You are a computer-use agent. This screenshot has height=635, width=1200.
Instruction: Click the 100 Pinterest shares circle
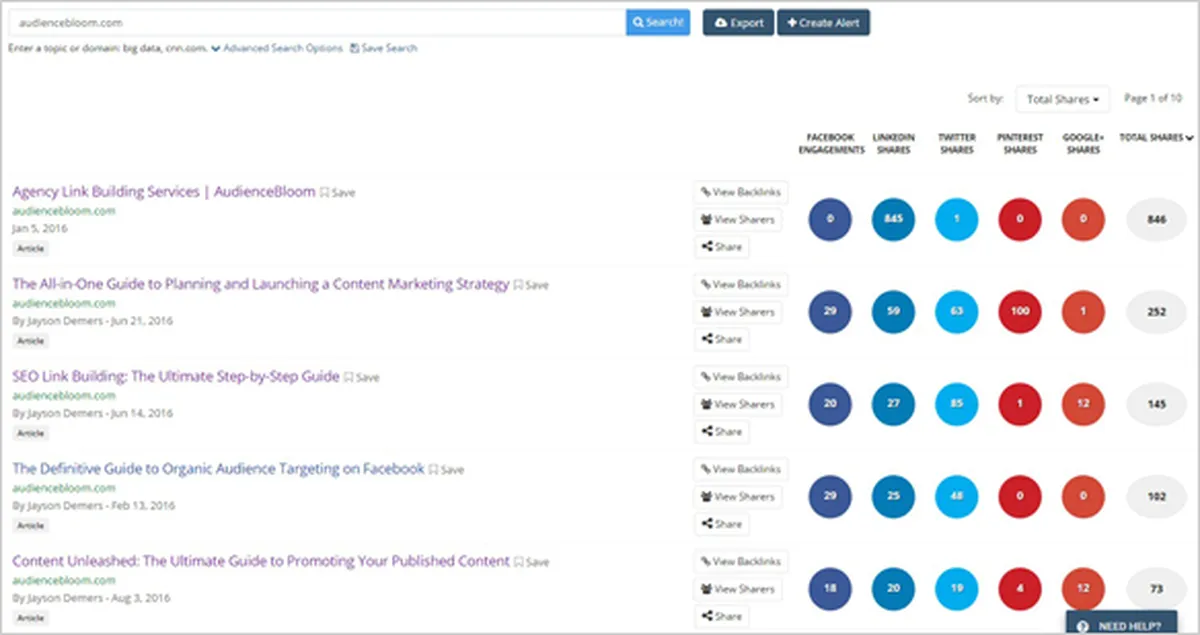[1020, 312]
